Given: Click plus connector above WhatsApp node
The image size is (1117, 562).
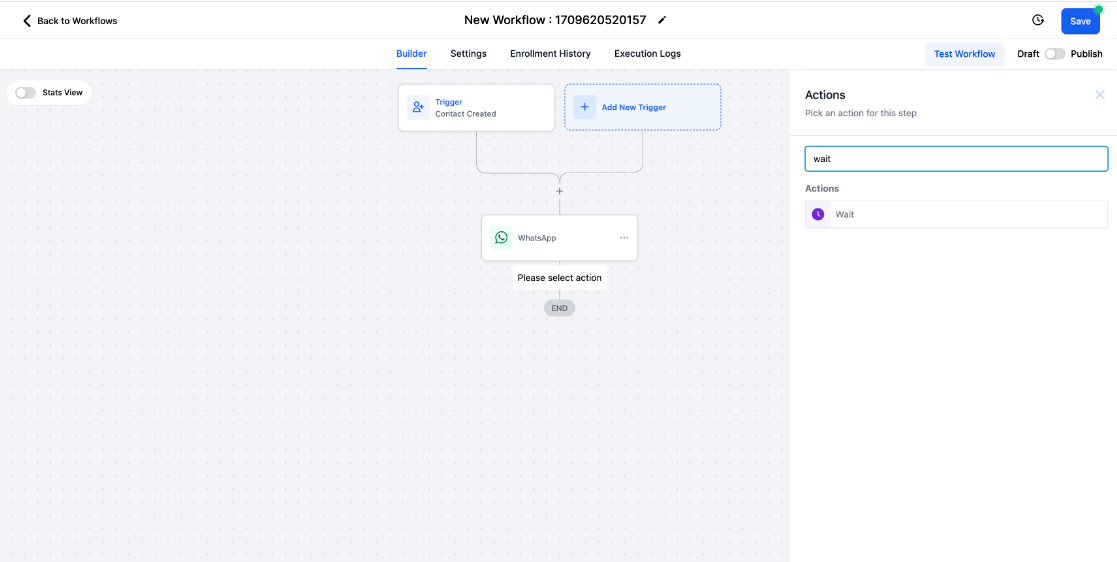Looking at the screenshot, I should pyautogui.click(x=559, y=191).
